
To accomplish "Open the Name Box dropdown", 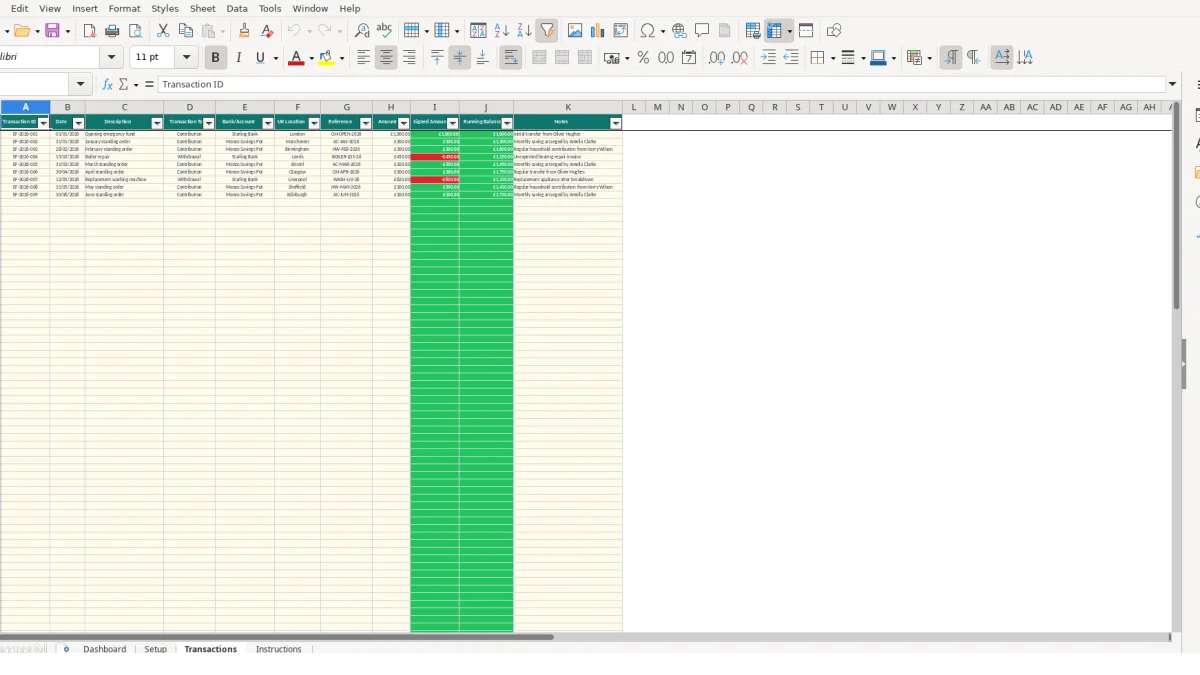I will (82, 85).
